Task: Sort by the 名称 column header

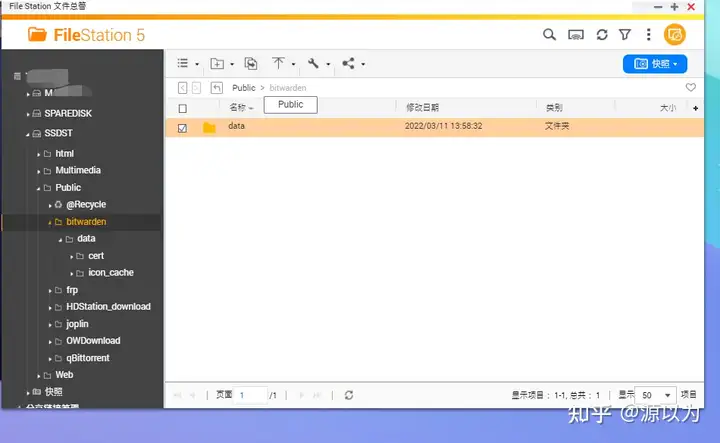Action: [x=238, y=107]
